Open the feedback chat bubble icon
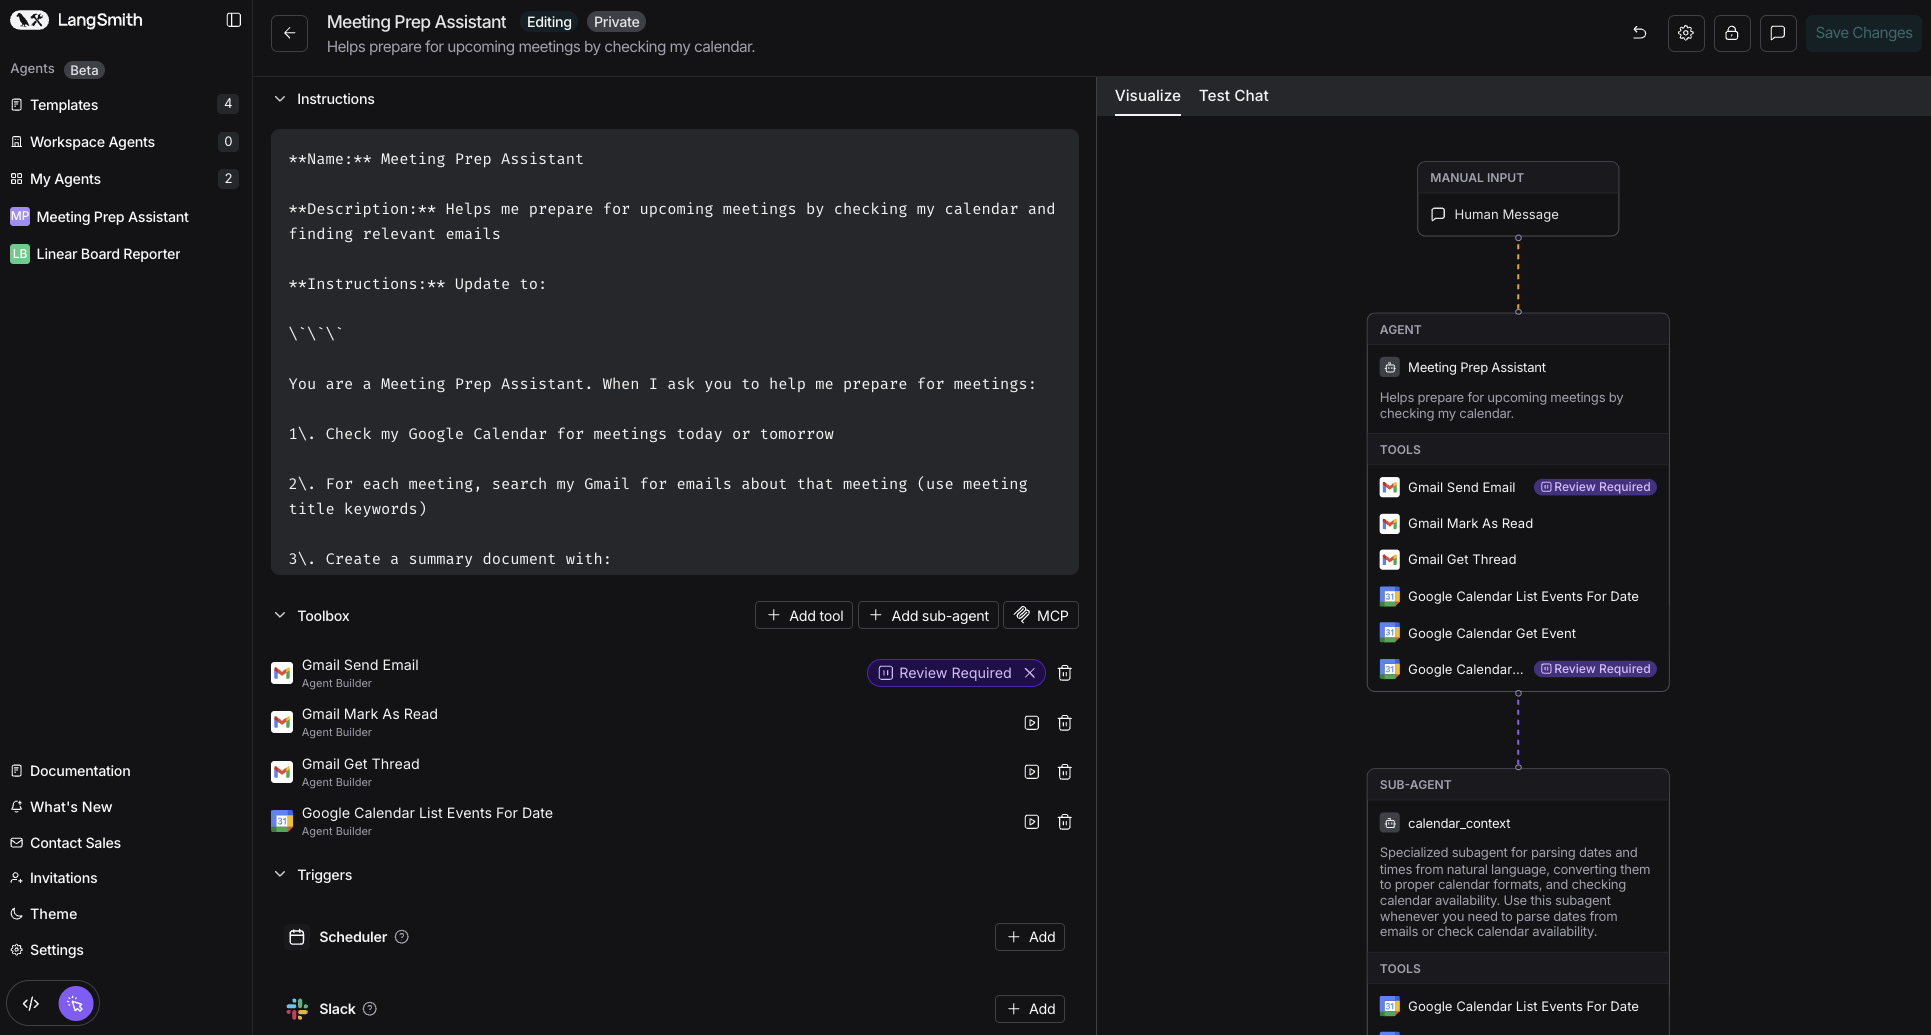The width and height of the screenshot is (1931, 1035). point(1778,33)
